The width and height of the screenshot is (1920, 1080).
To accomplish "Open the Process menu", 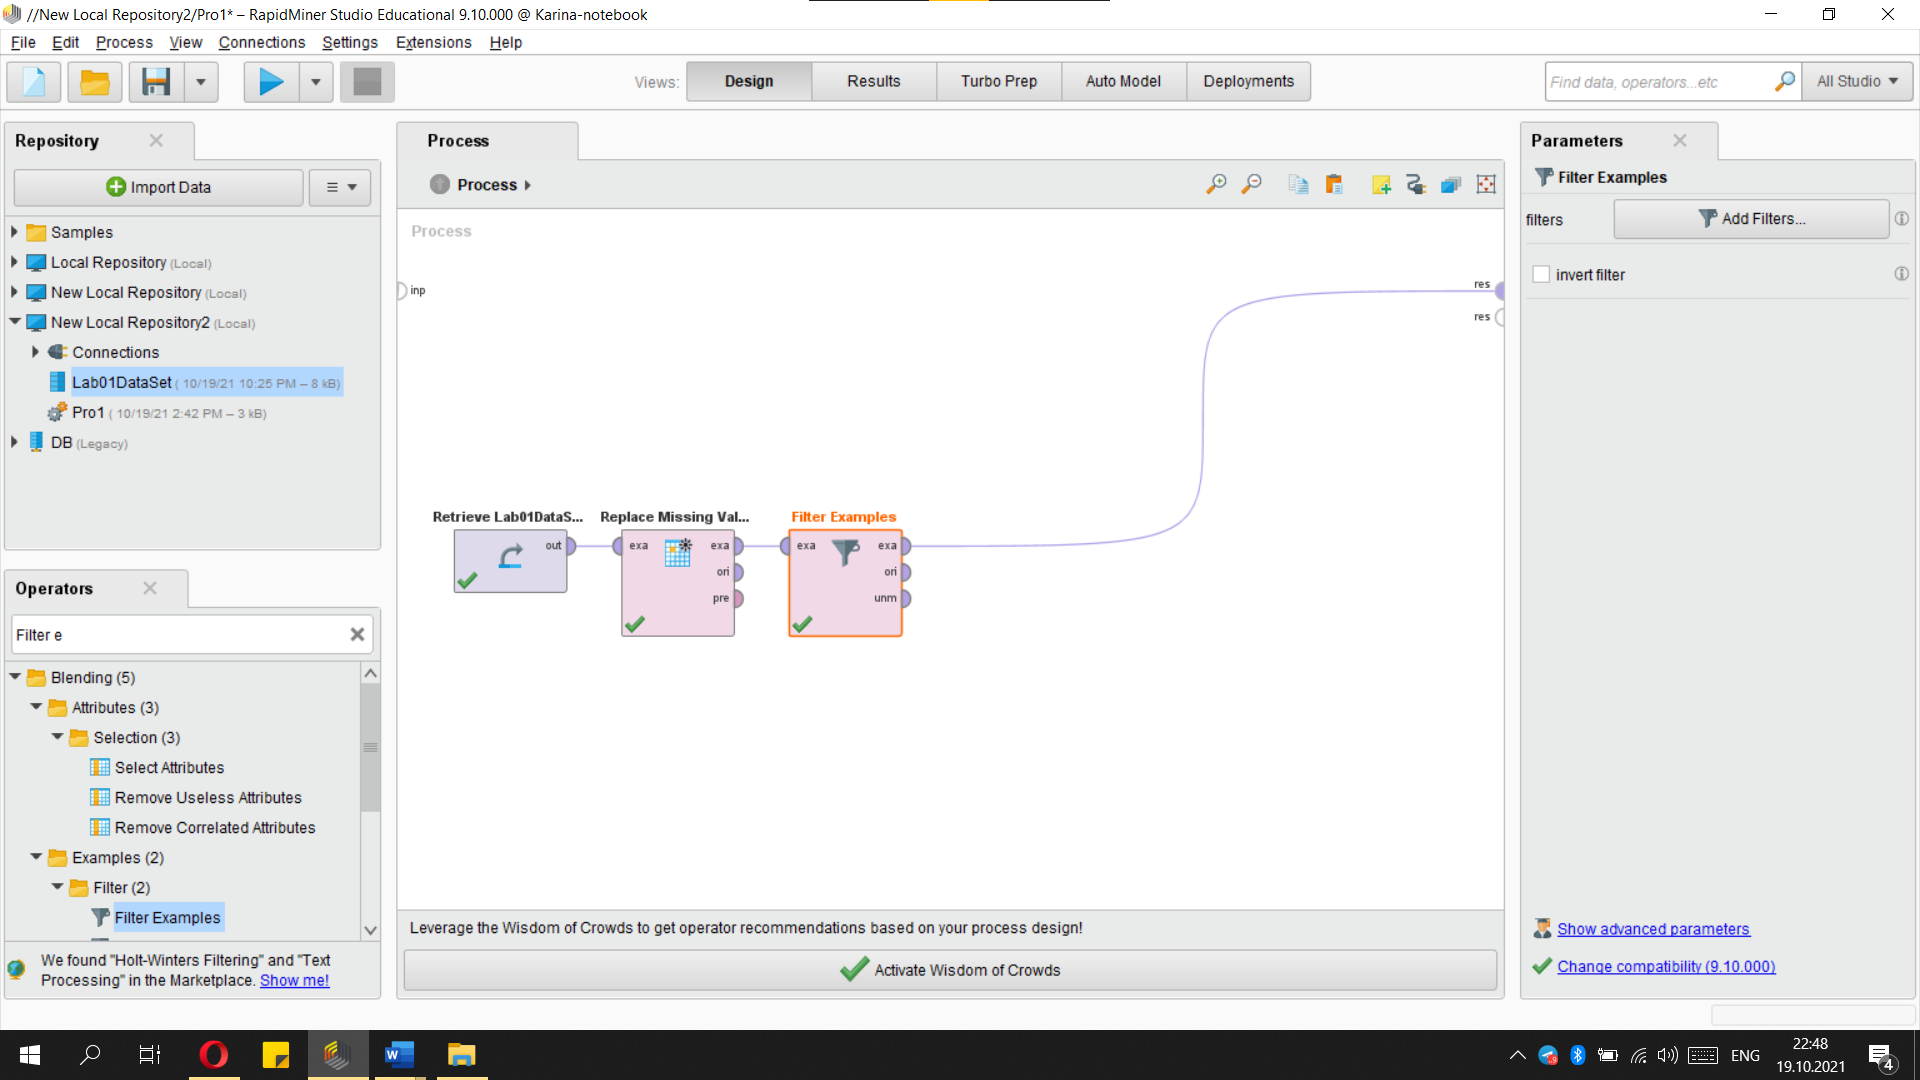I will pyautogui.click(x=124, y=42).
